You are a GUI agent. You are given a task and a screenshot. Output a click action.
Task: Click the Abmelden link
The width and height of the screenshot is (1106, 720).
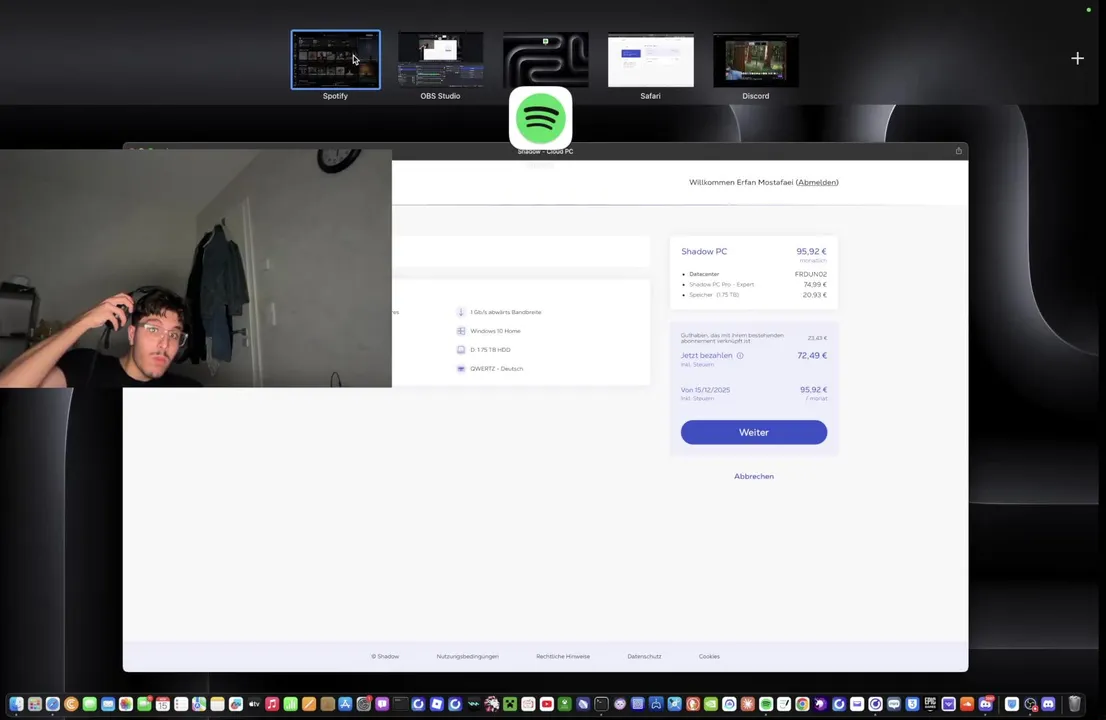coord(817,182)
